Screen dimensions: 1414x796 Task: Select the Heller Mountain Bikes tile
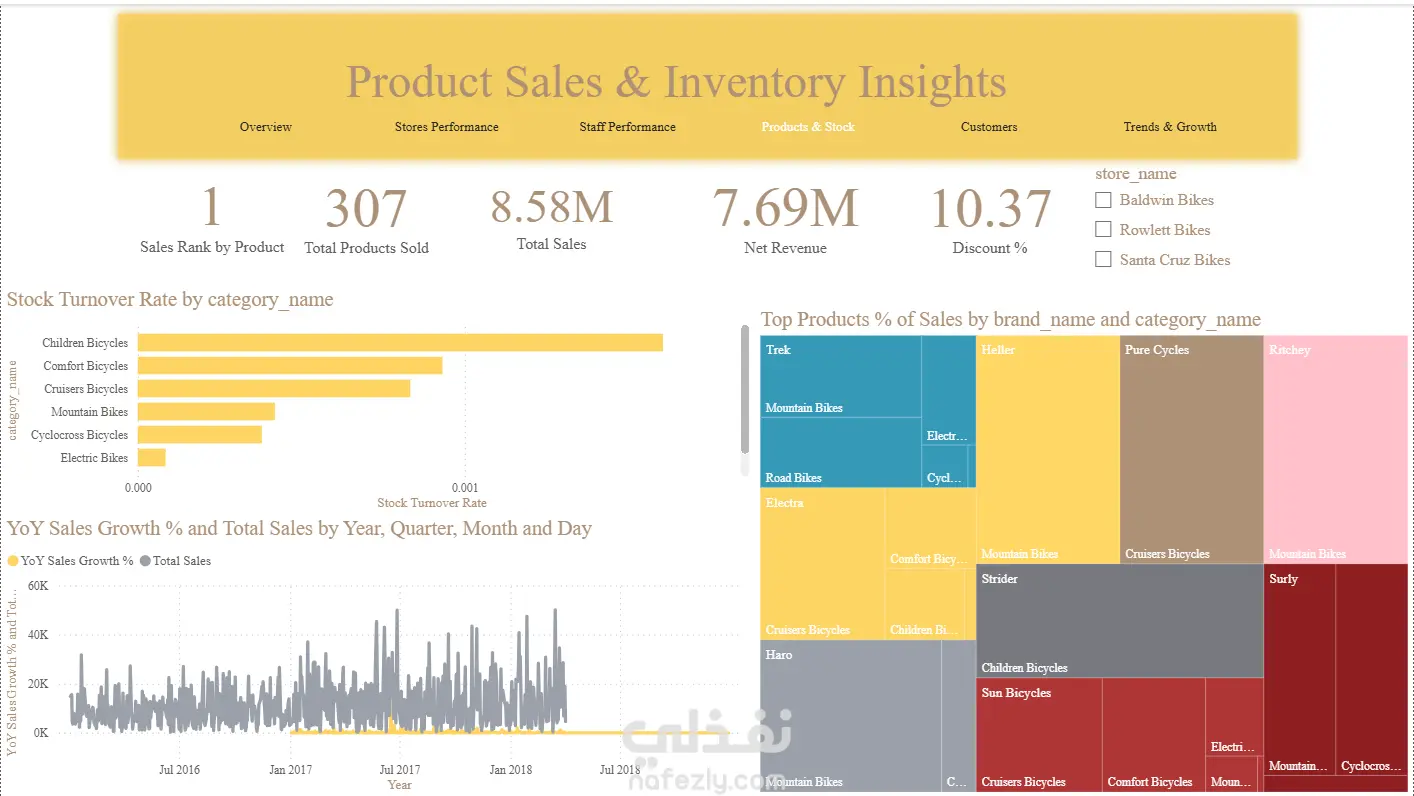(x=1048, y=450)
